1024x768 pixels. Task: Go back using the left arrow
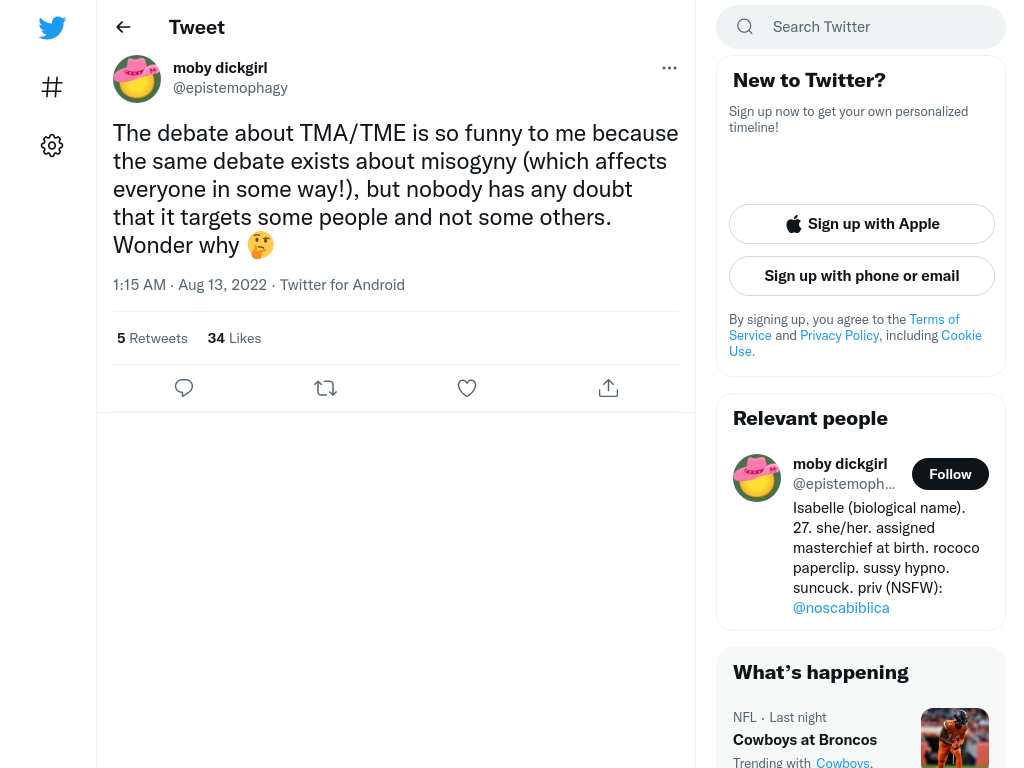coord(123,27)
